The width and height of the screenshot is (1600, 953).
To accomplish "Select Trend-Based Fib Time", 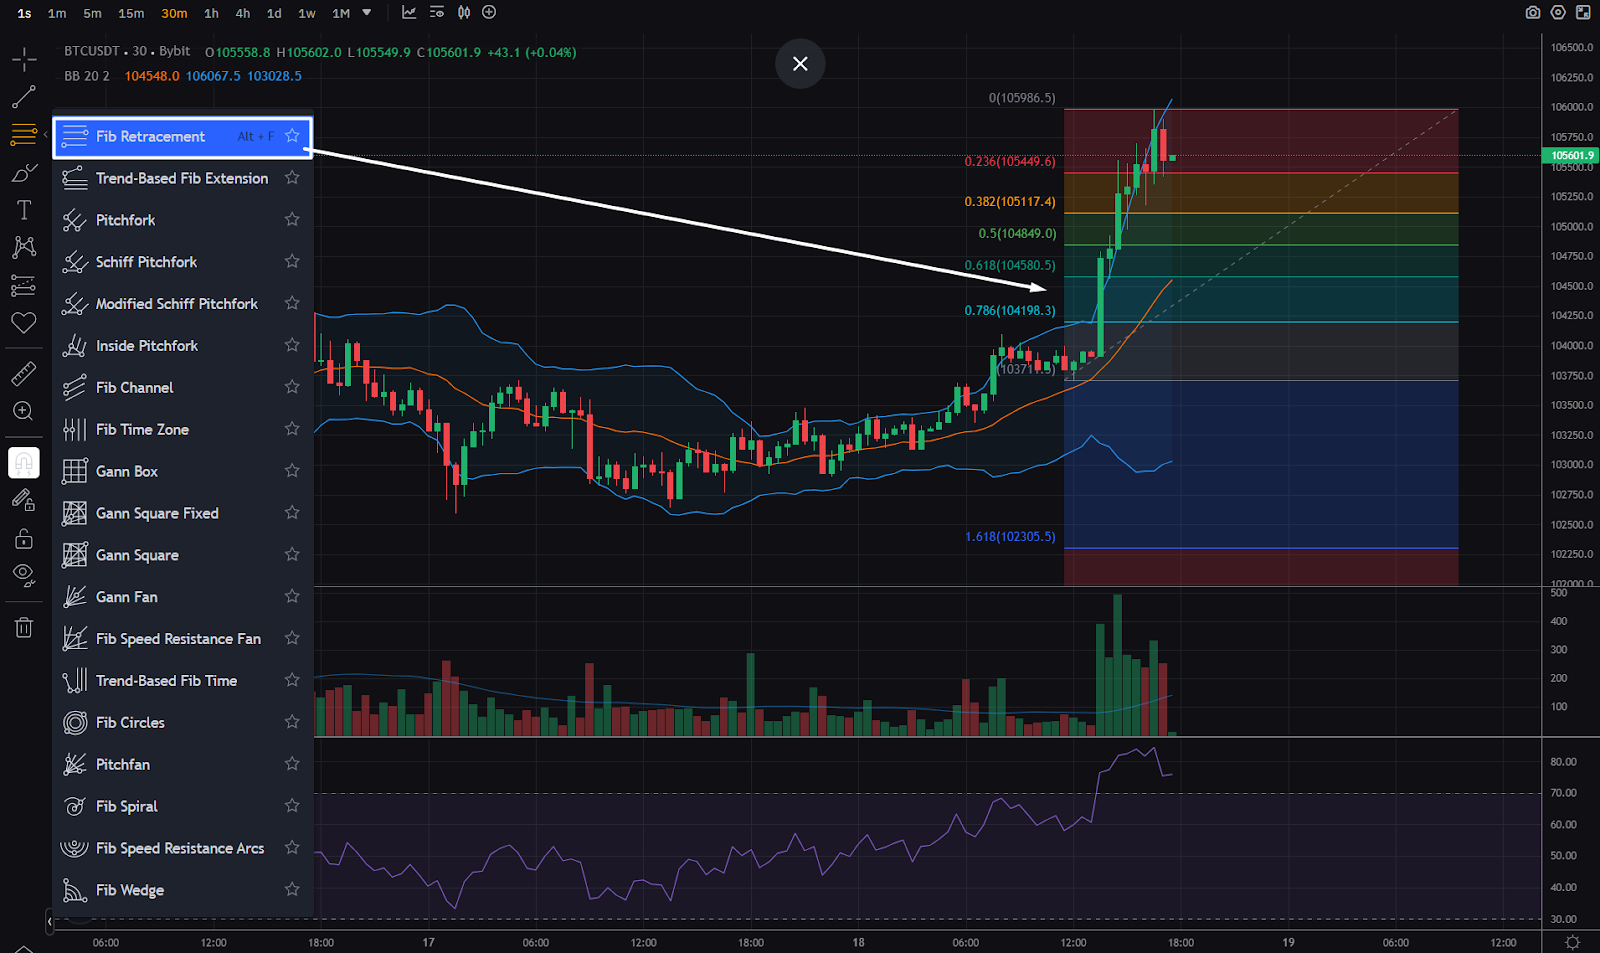I will pos(183,681).
